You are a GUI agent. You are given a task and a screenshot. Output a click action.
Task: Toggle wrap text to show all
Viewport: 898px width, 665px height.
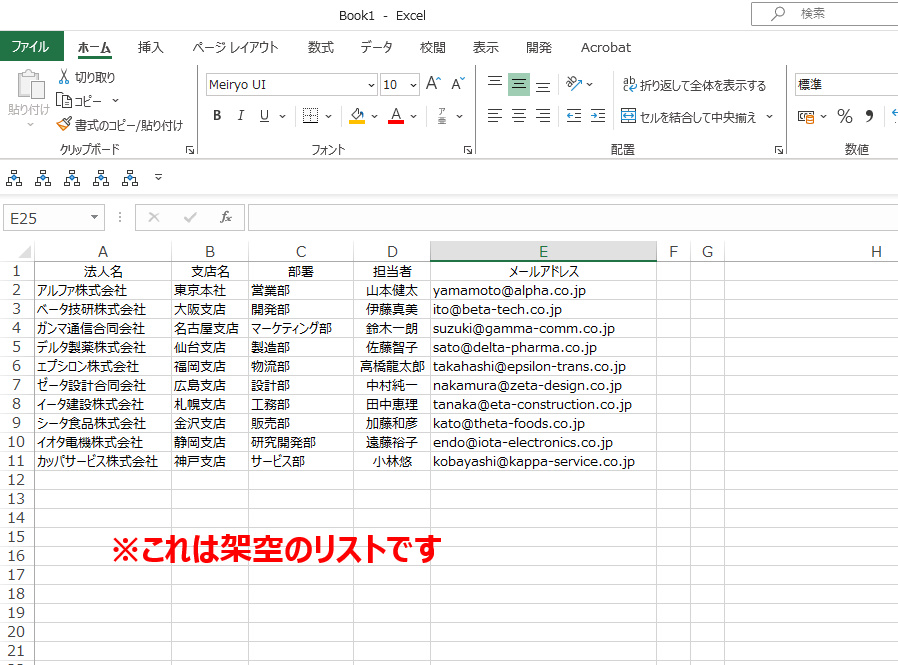tap(695, 85)
